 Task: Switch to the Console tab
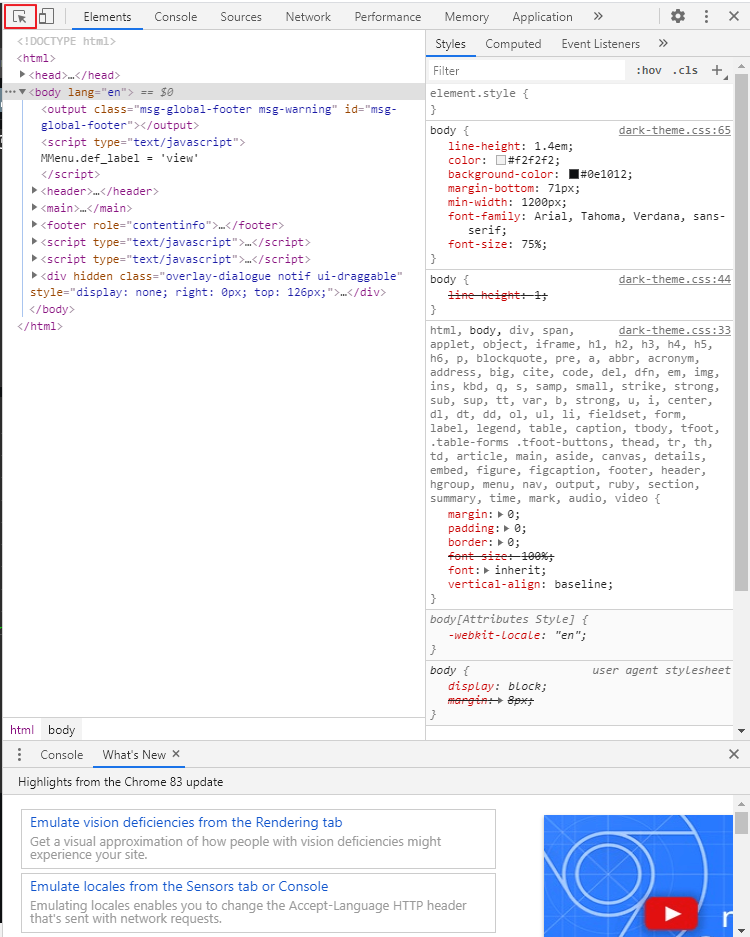(176, 17)
